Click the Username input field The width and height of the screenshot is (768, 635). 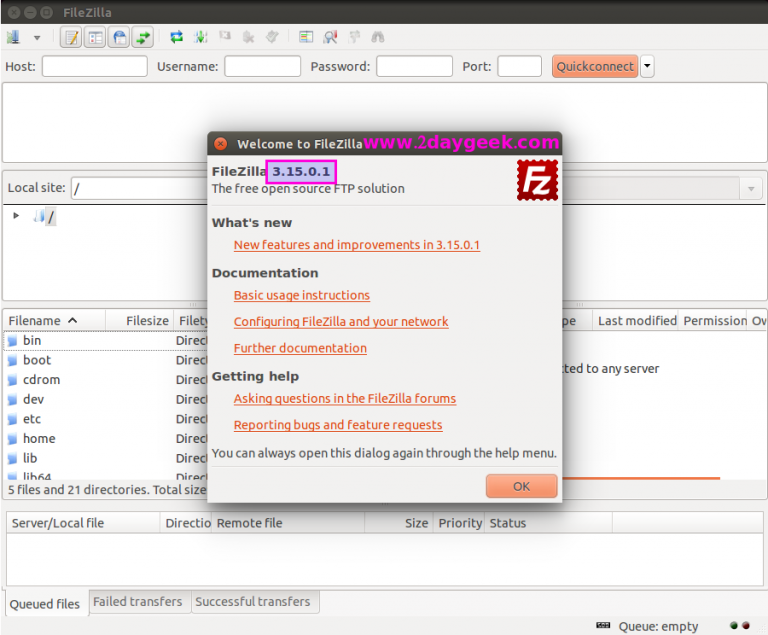[263, 66]
